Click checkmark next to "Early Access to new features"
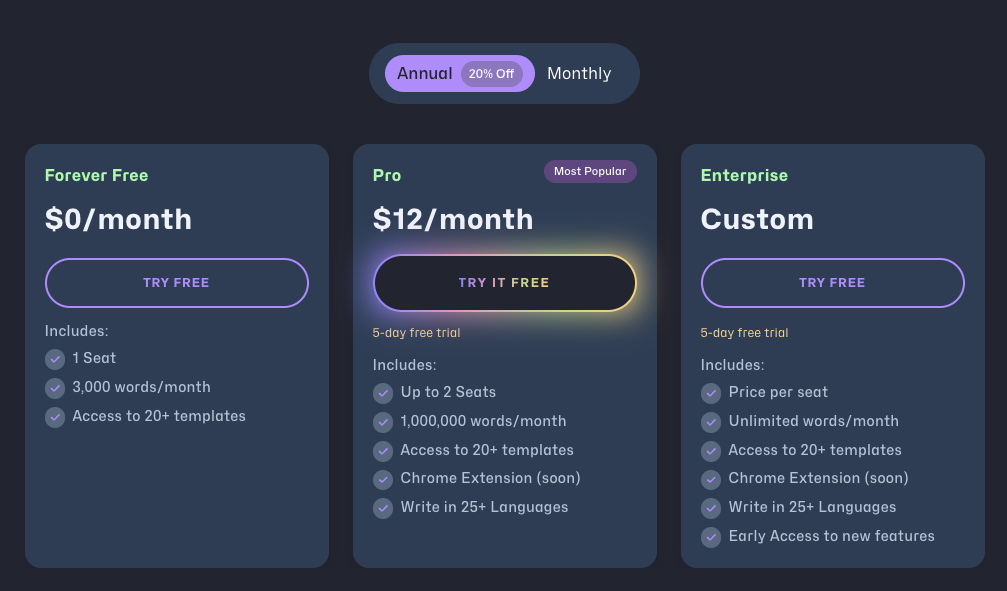Image resolution: width=1007 pixels, height=591 pixels. point(711,537)
